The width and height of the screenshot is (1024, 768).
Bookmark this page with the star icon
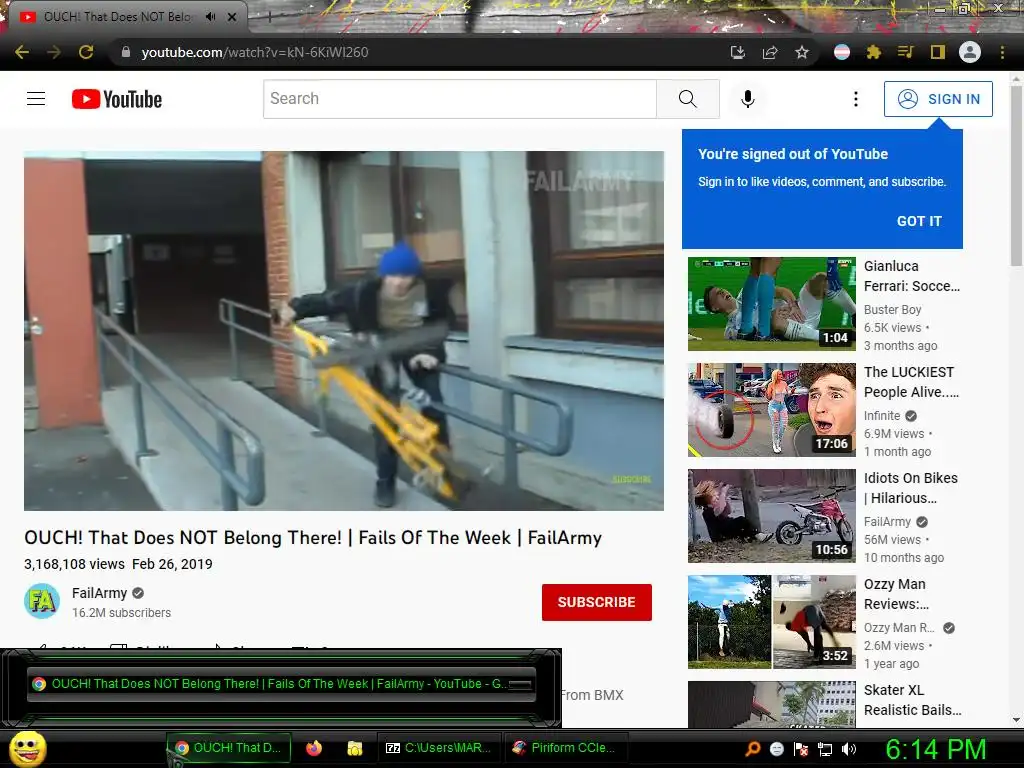point(802,52)
